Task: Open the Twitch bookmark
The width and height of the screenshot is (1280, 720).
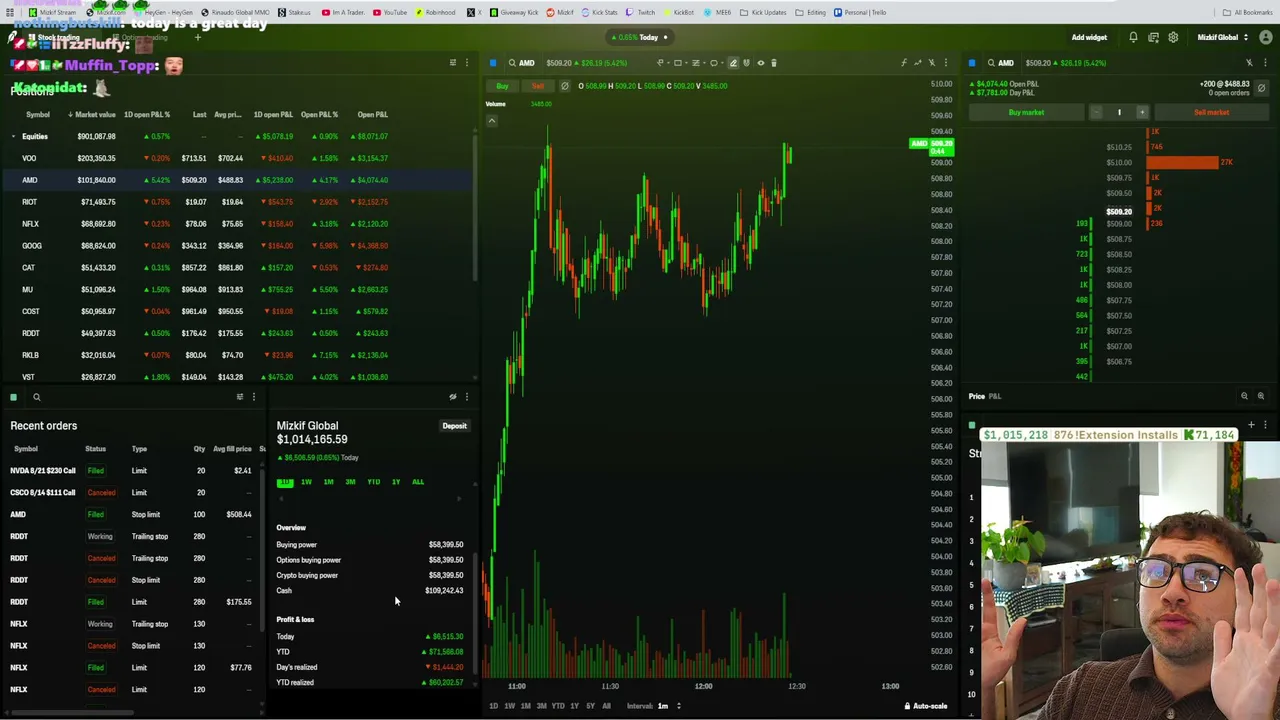Action: [x=641, y=12]
